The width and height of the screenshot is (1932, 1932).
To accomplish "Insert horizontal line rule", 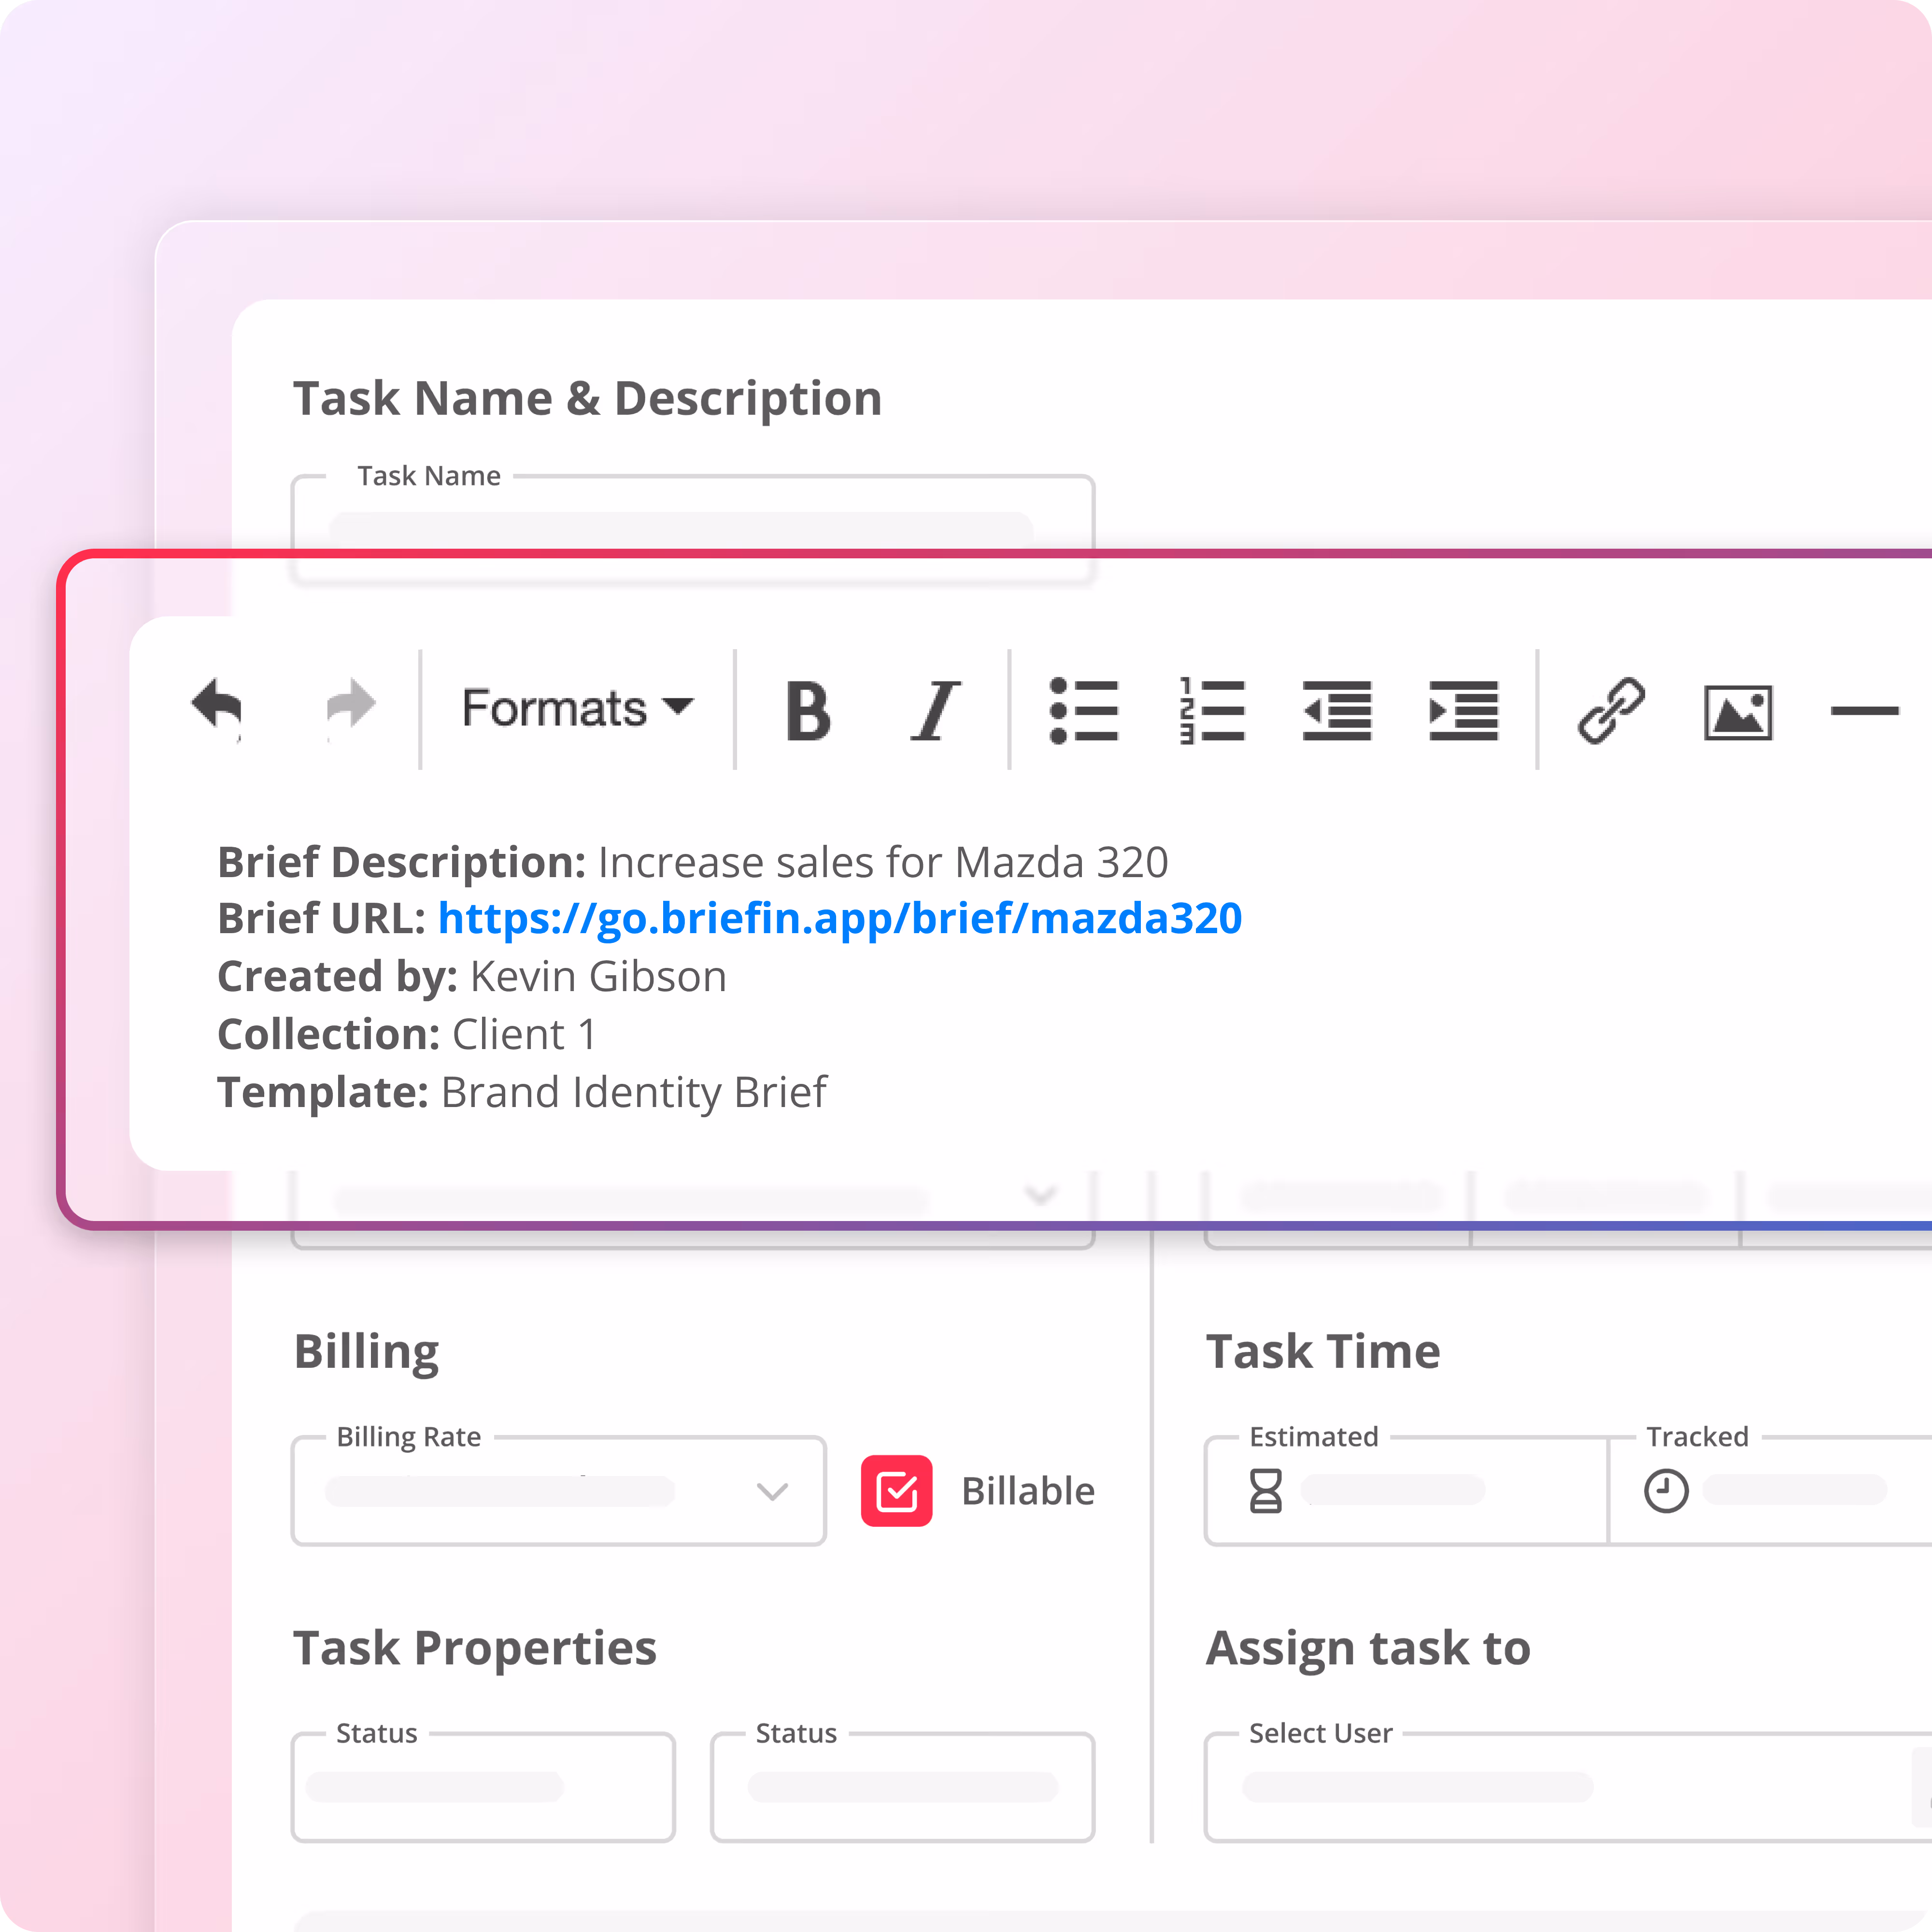I will (1864, 711).
